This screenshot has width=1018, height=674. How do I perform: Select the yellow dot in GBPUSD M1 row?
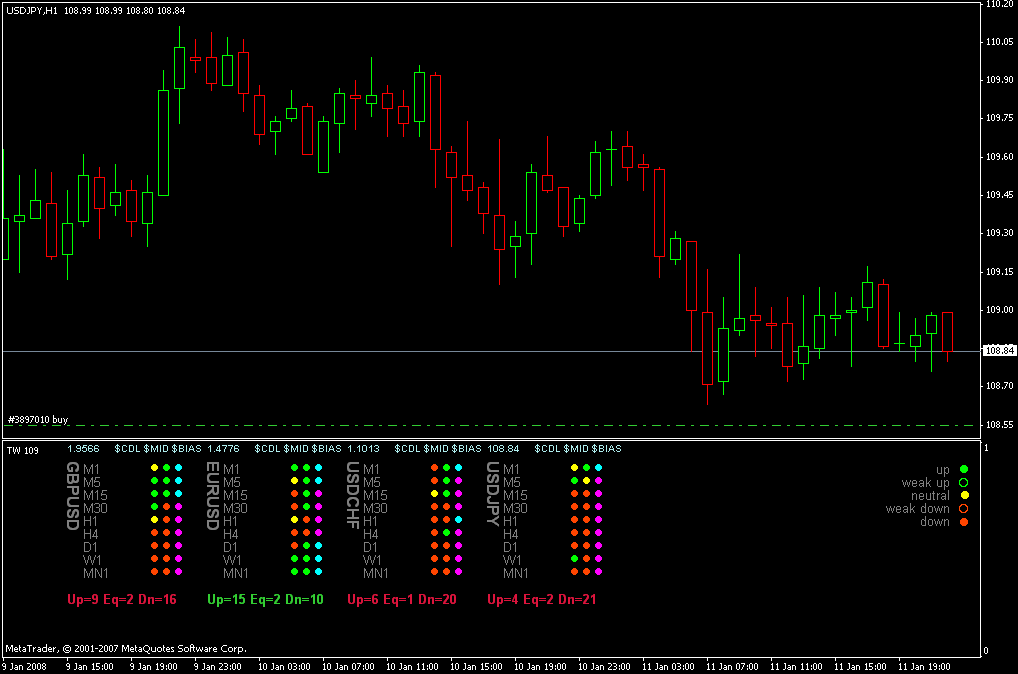154,468
